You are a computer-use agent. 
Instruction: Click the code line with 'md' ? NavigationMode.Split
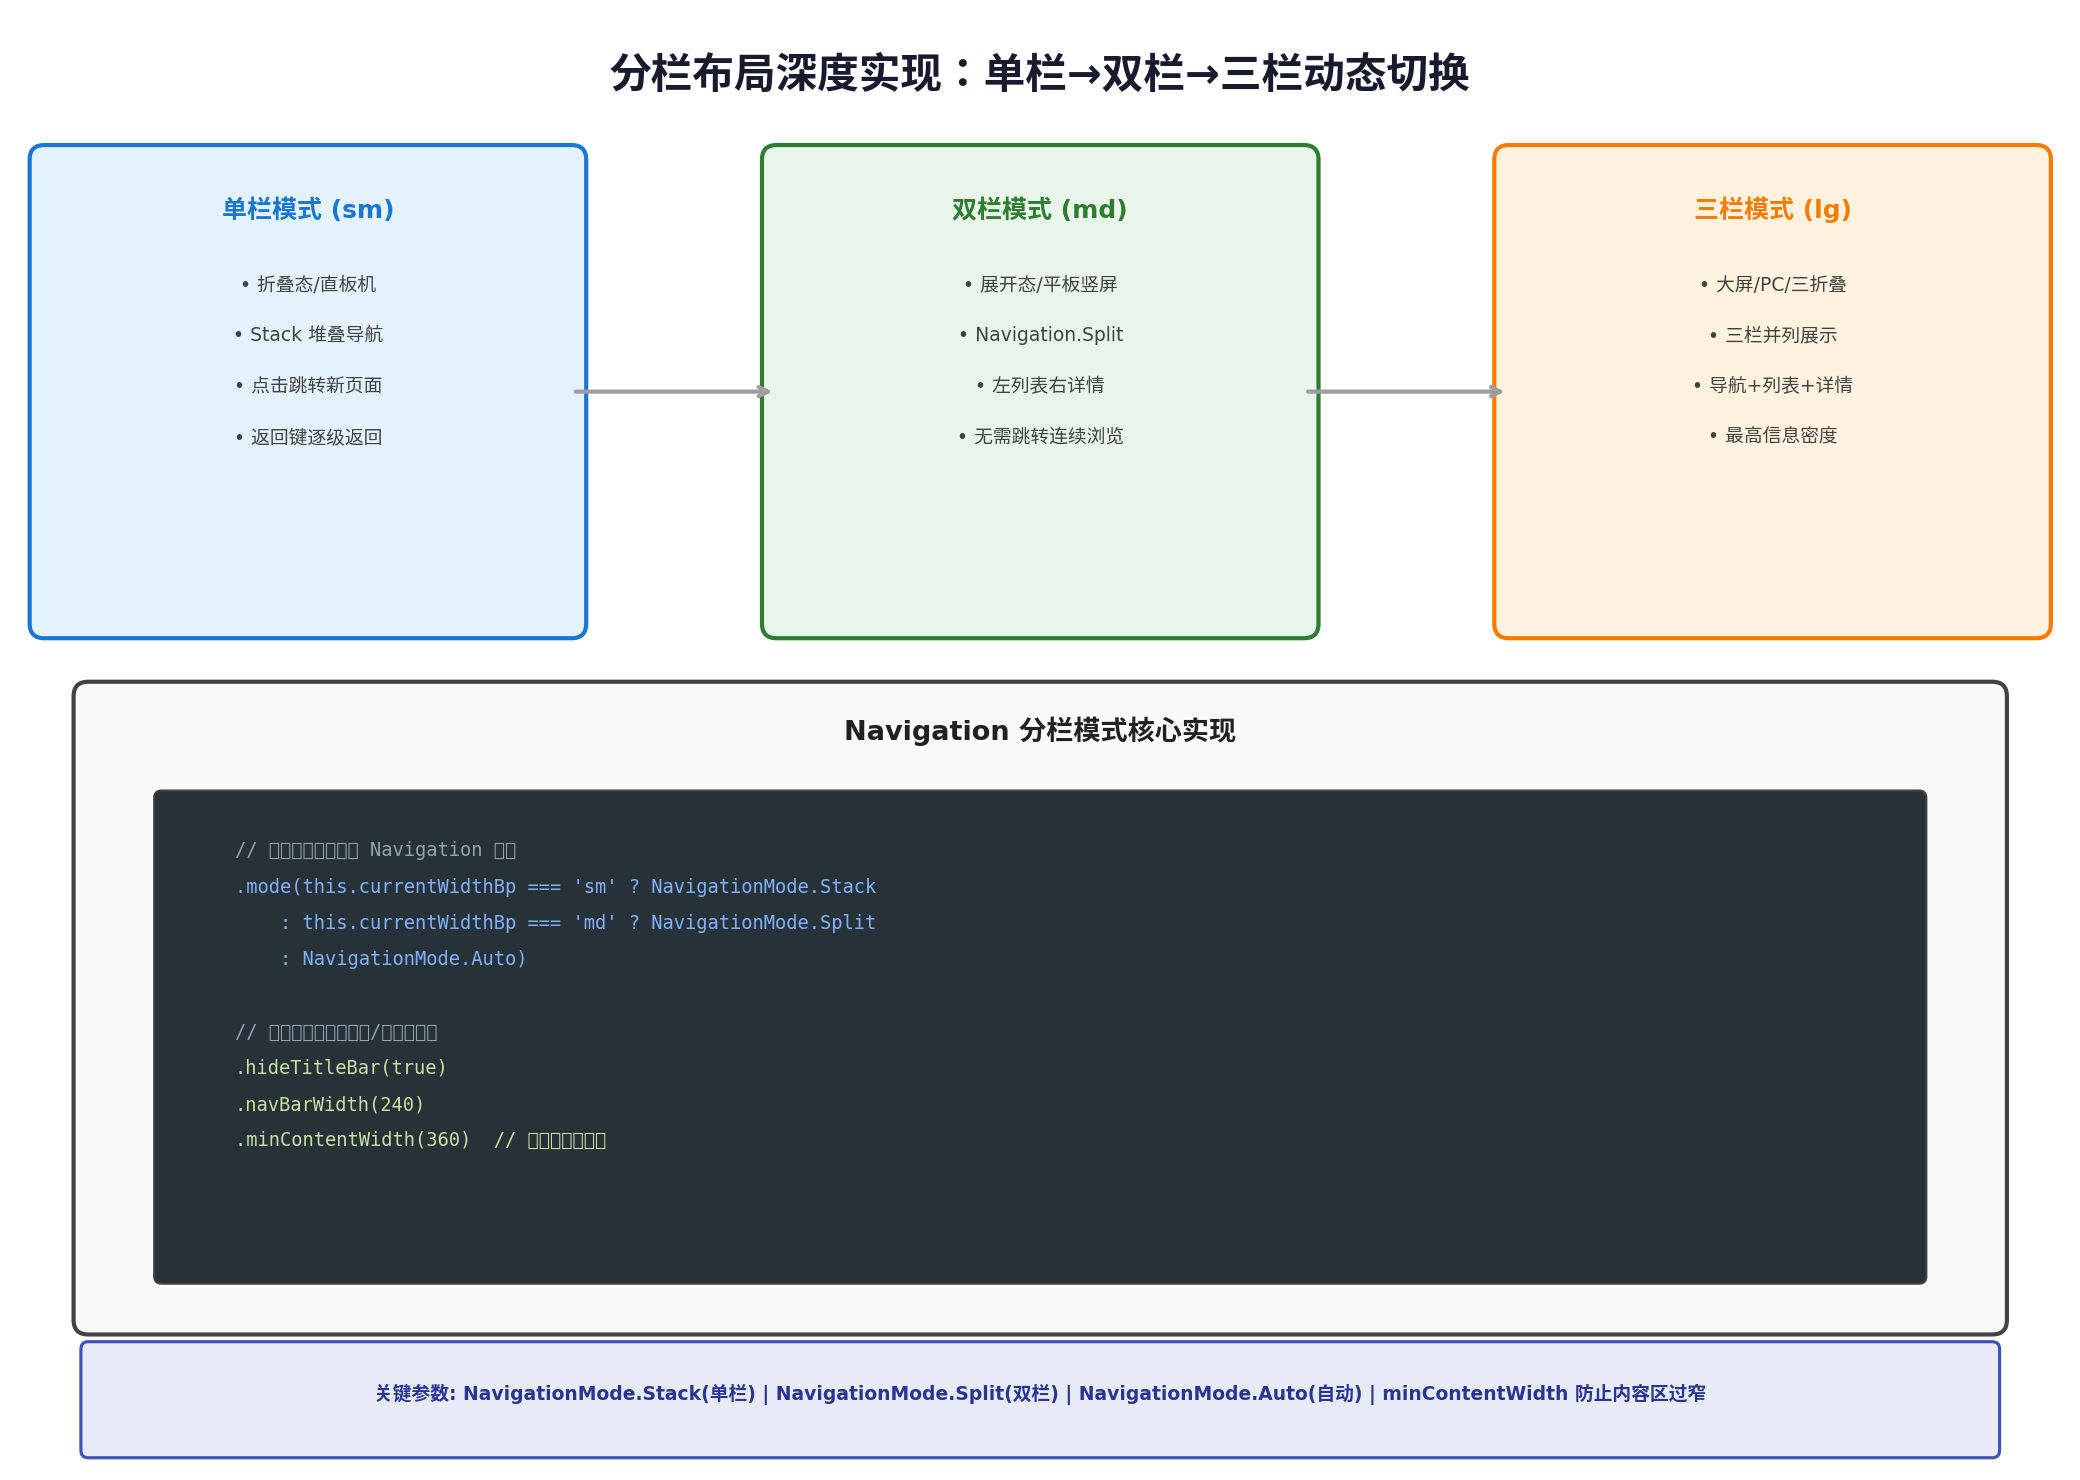click(x=578, y=922)
